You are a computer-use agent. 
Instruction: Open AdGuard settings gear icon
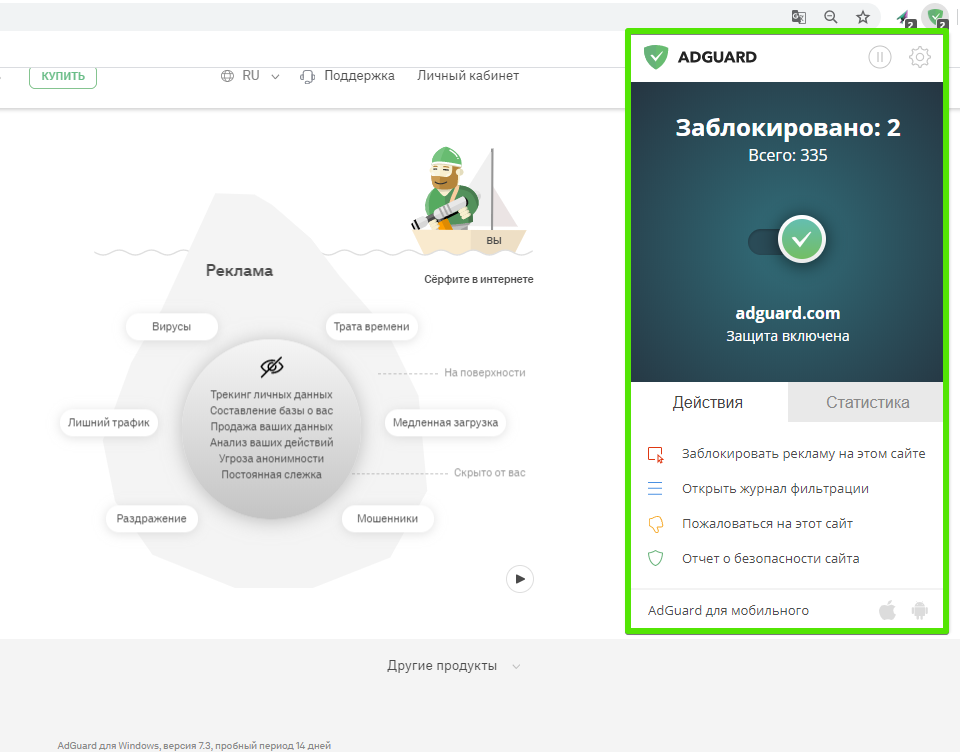coord(920,57)
